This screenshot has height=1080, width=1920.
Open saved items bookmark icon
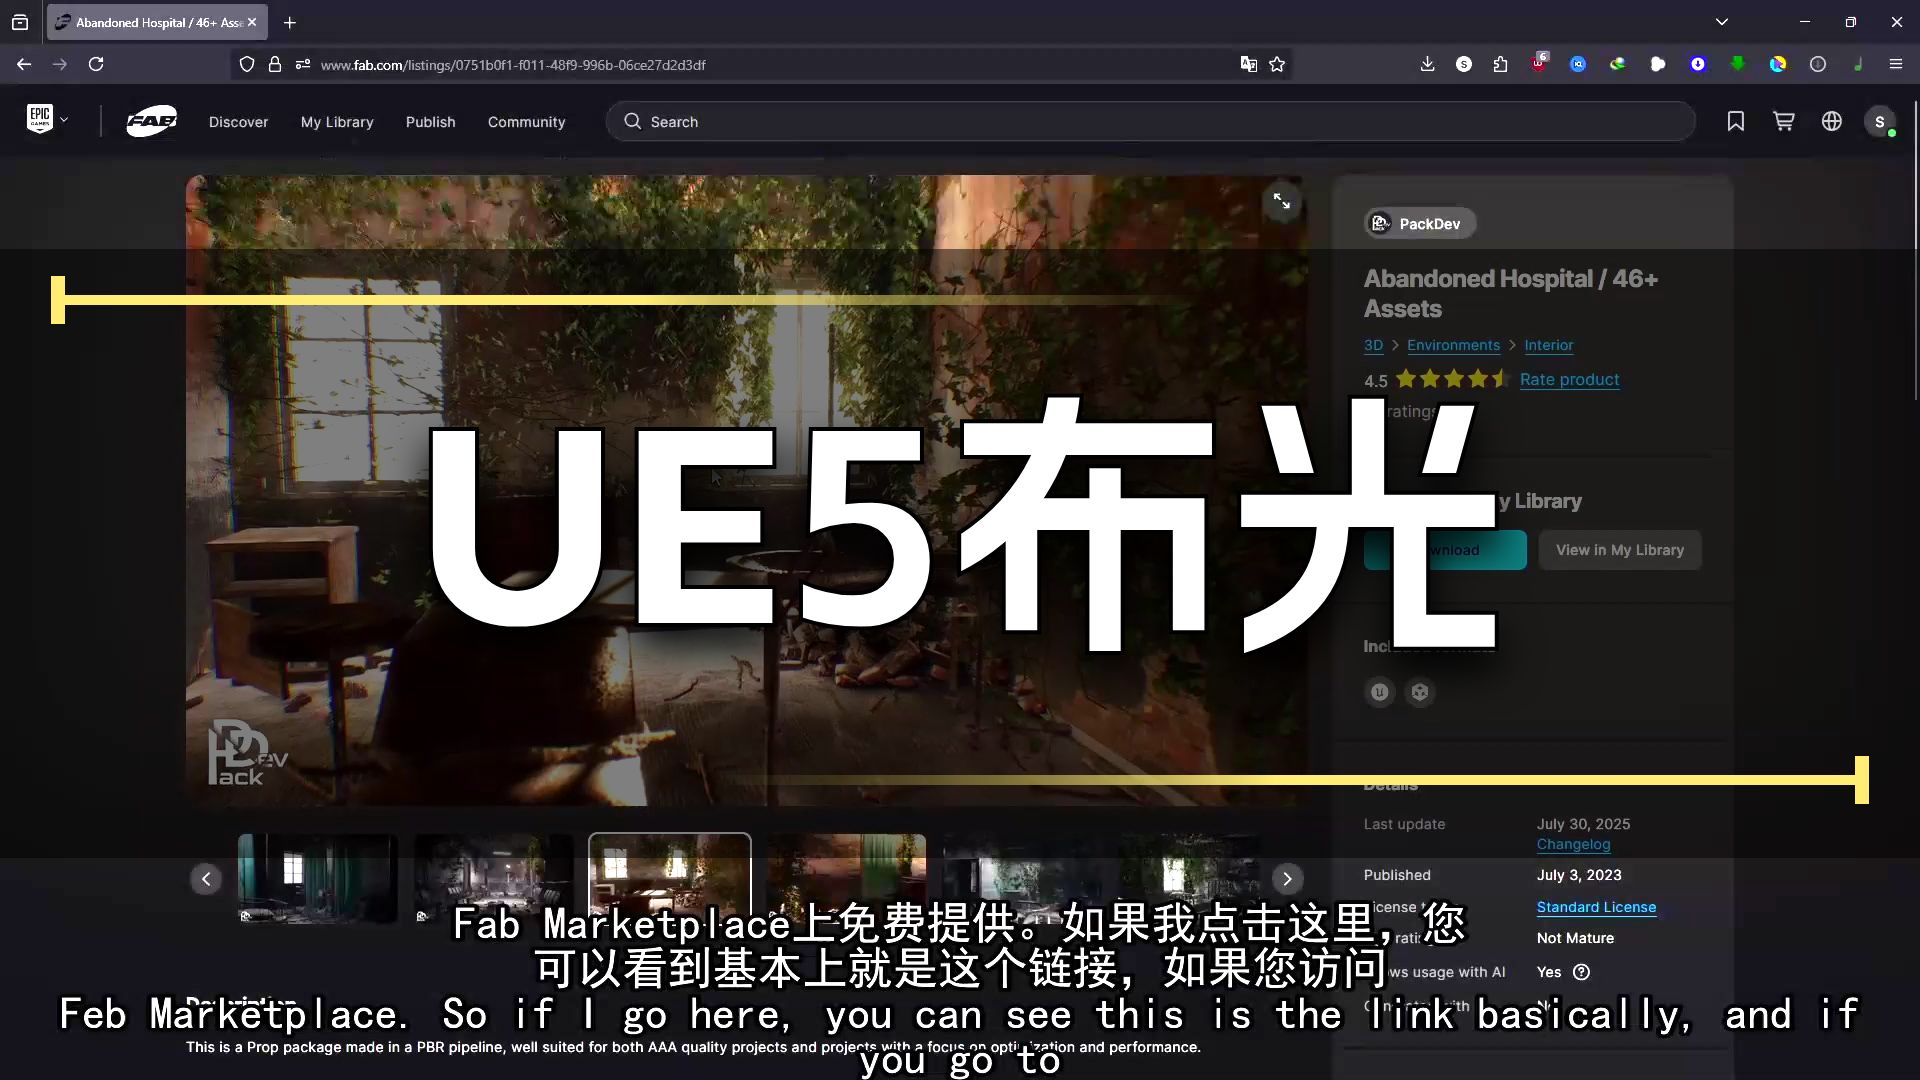[x=1736, y=121]
